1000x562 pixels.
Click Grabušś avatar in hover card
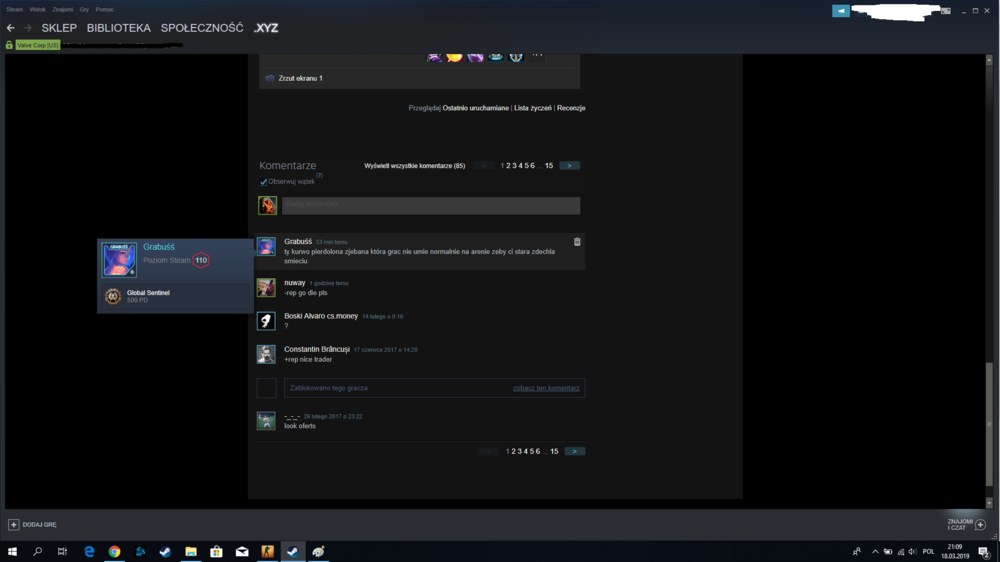[x=119, y=260]
